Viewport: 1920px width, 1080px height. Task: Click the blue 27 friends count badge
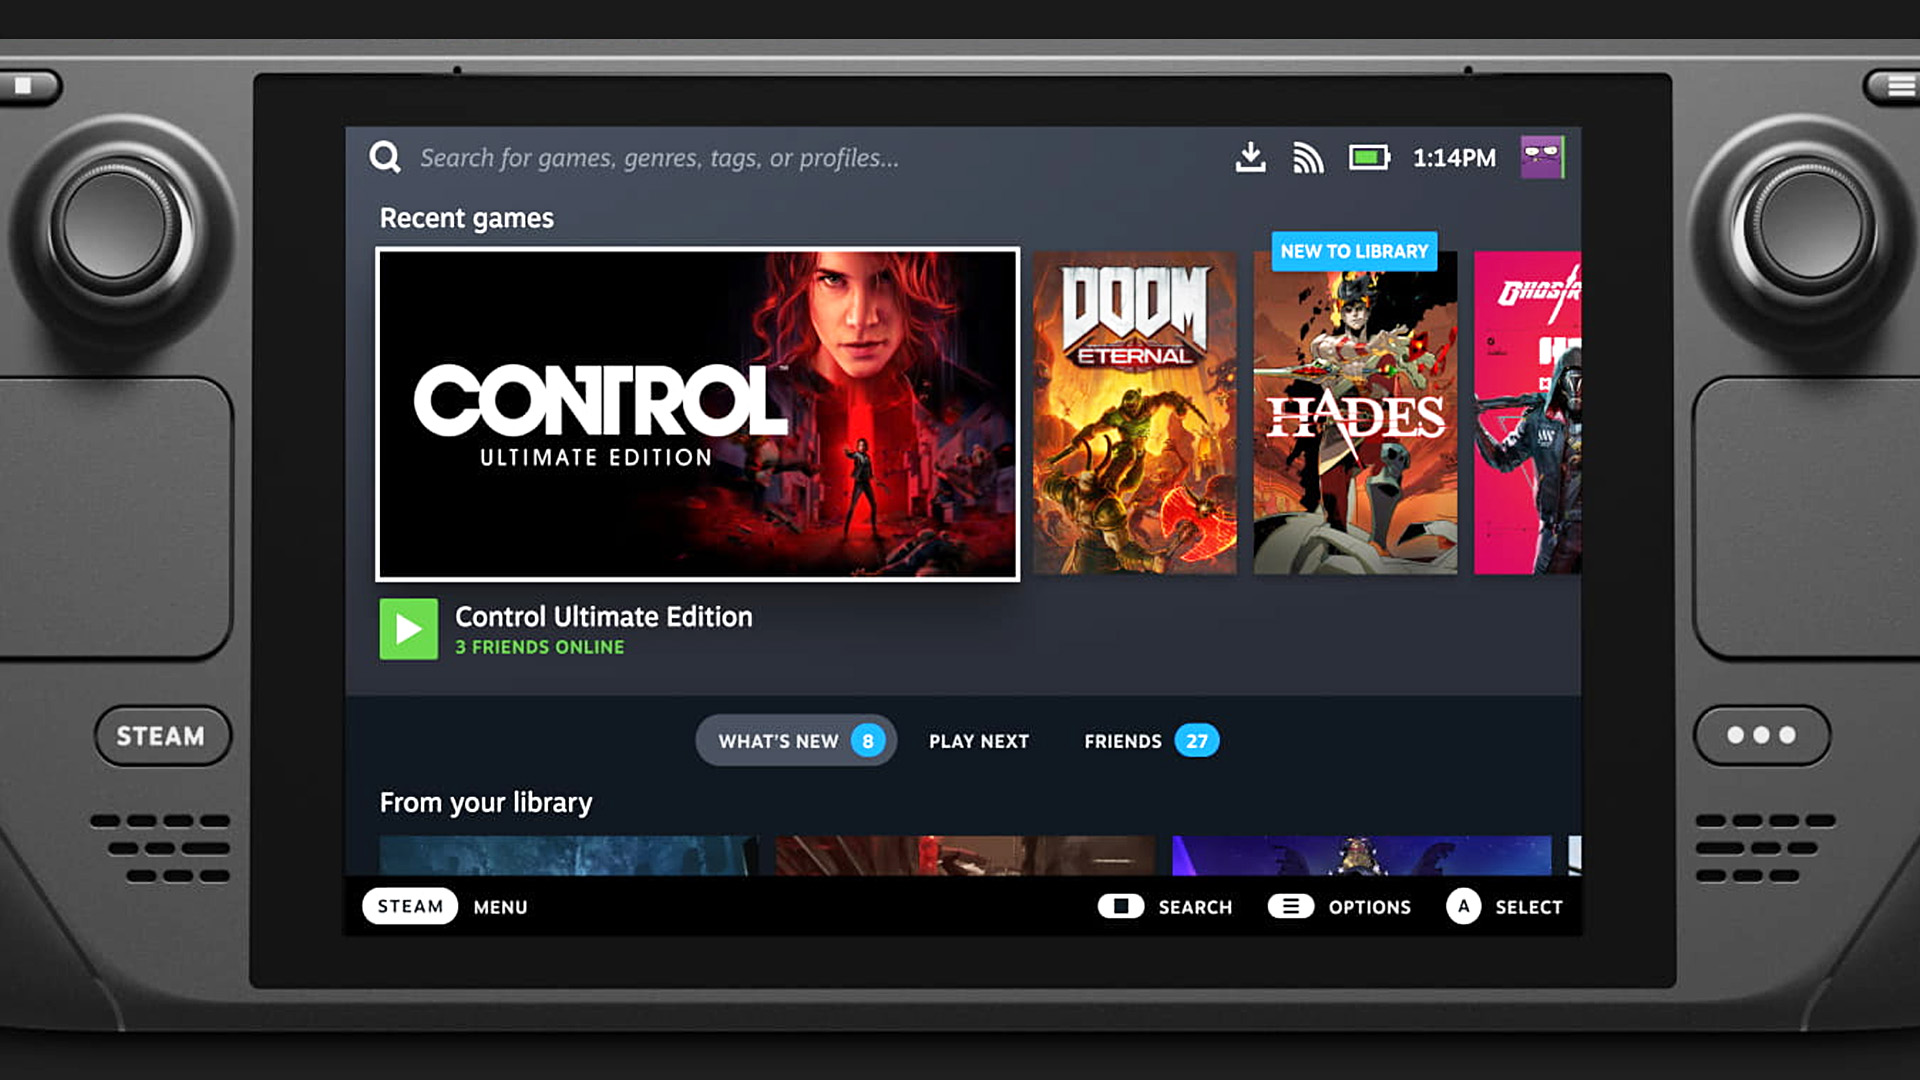(1197, 741)
